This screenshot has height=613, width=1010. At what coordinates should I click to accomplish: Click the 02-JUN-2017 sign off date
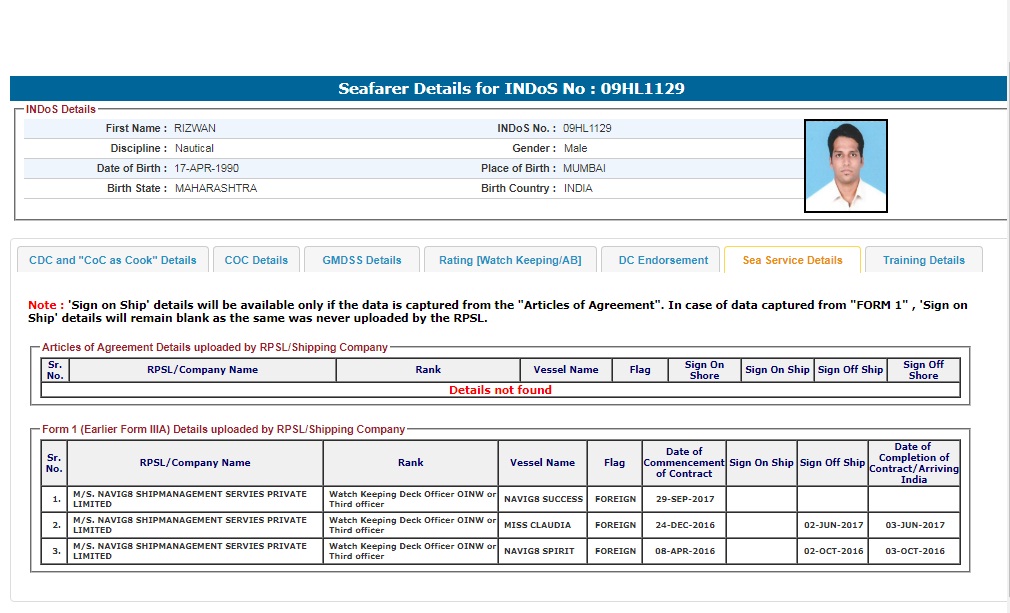pos(832,525)
